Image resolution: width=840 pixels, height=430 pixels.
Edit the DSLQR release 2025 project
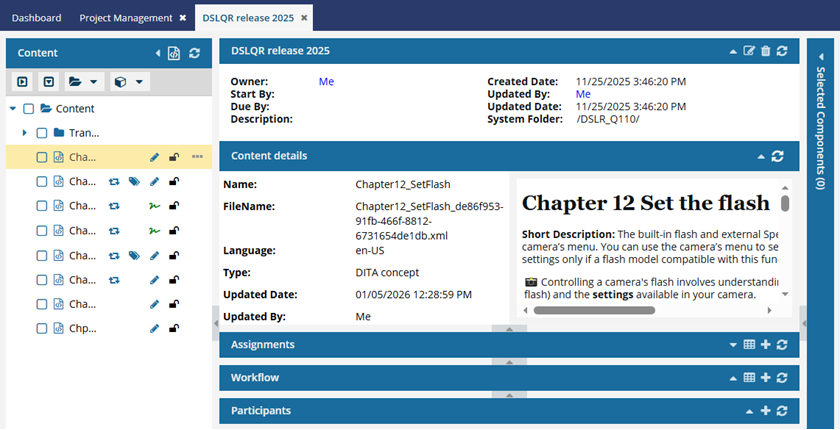click(749, 51)
